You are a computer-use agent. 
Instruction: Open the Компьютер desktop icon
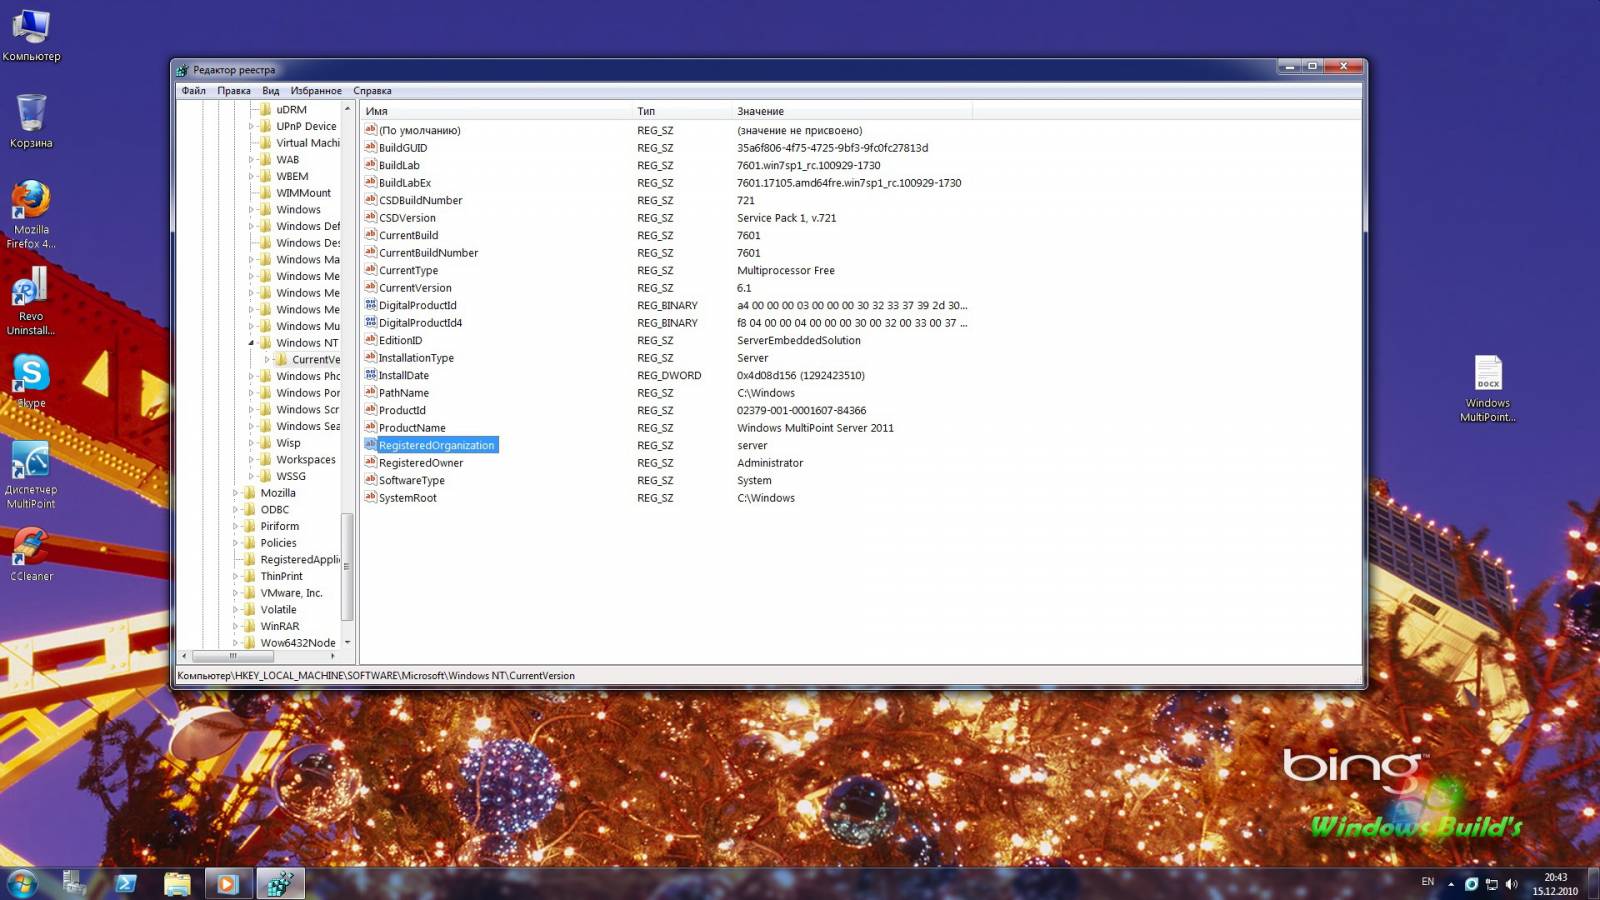[31, 35]
